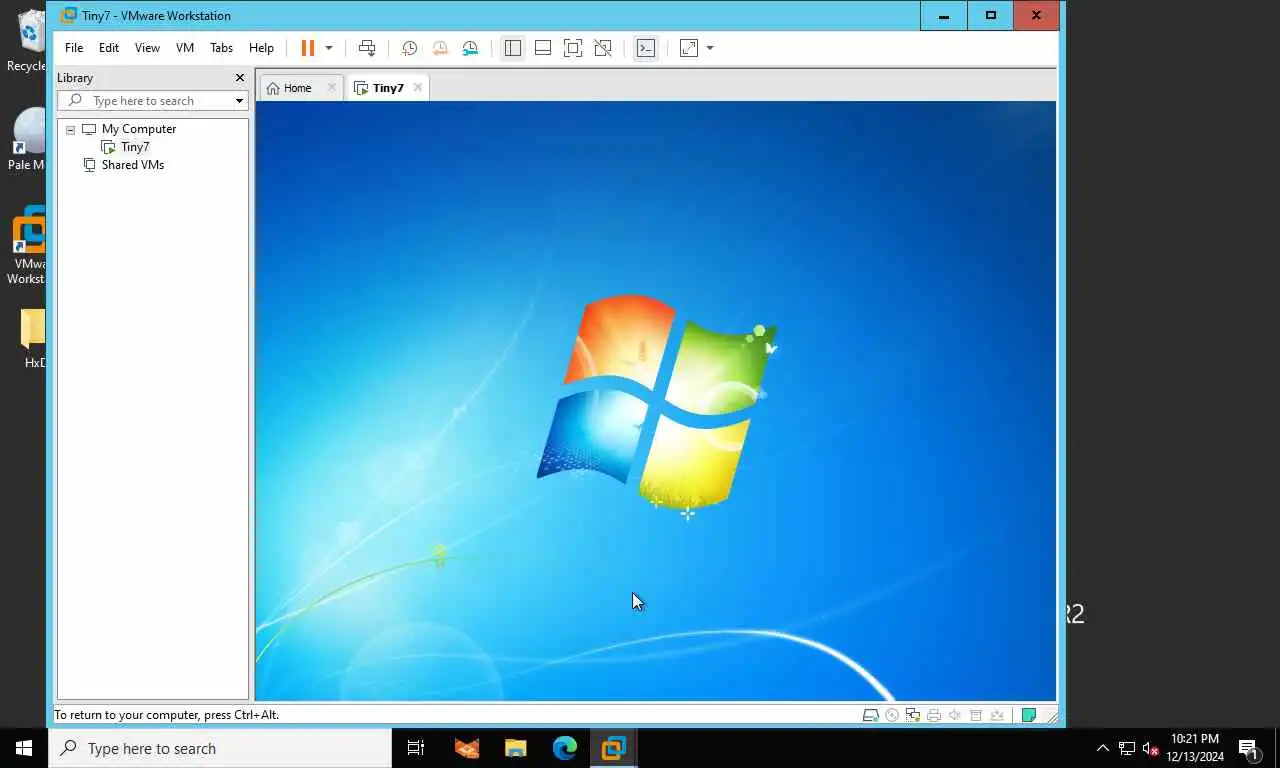This screenshot has width=1280, height=768.
Task: Toggle the console view button
Action: point(646,48)
